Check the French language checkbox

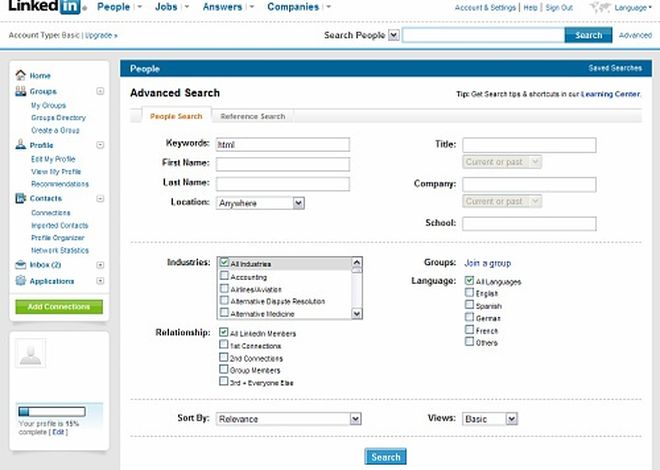pyautogui.click(x=469, y=329)
